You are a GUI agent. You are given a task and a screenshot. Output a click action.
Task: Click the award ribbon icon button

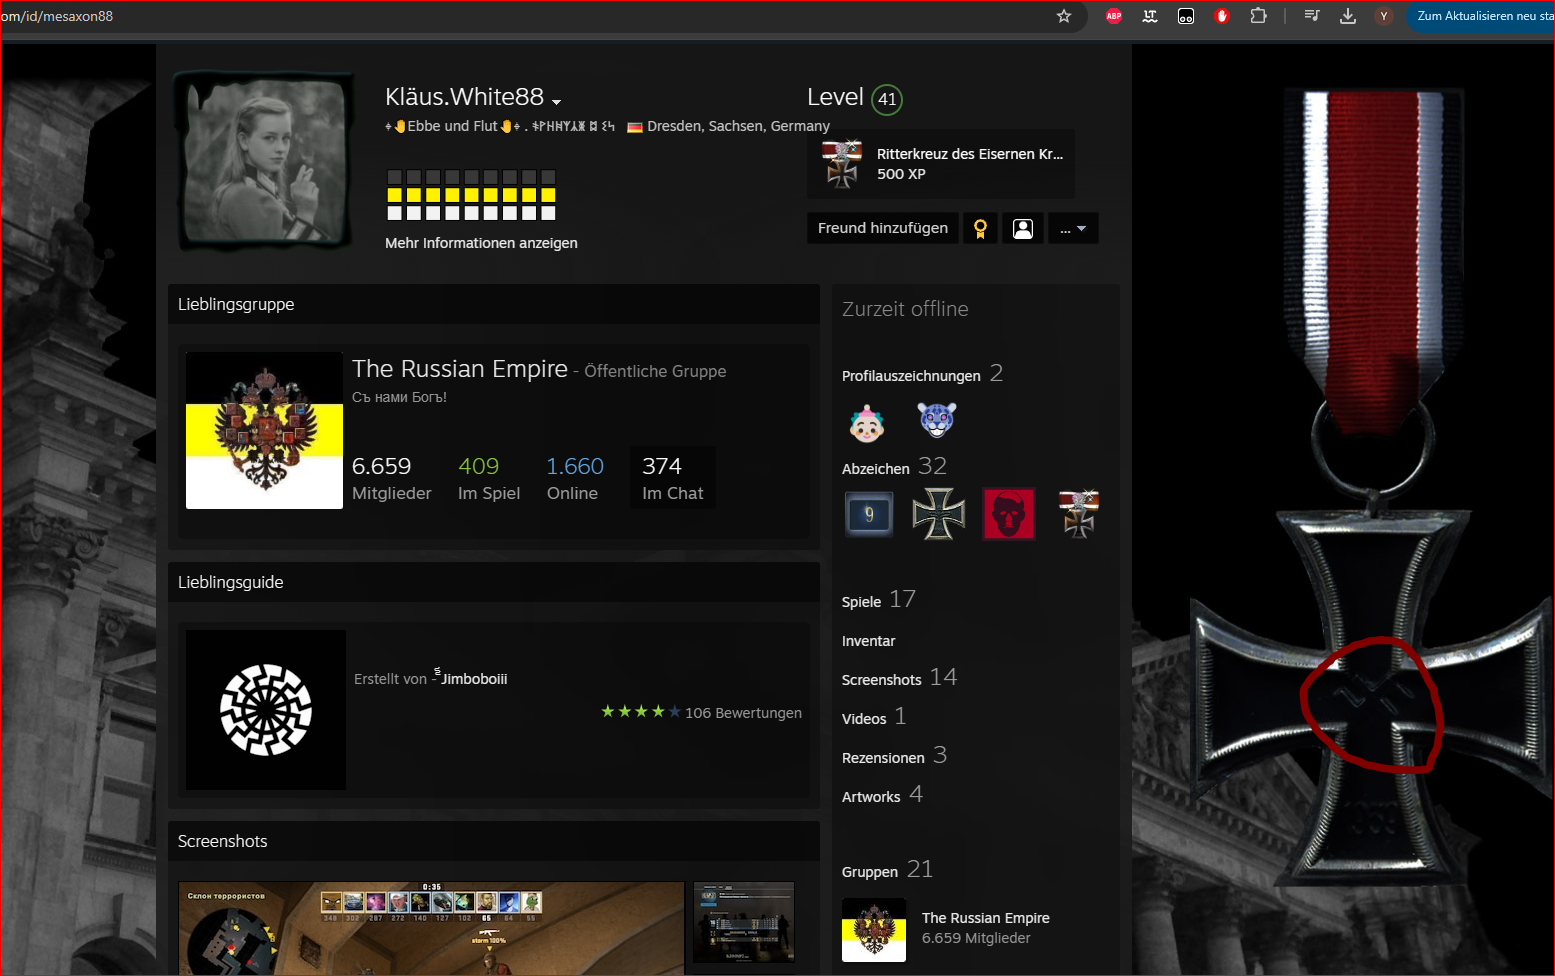point(980,229)
